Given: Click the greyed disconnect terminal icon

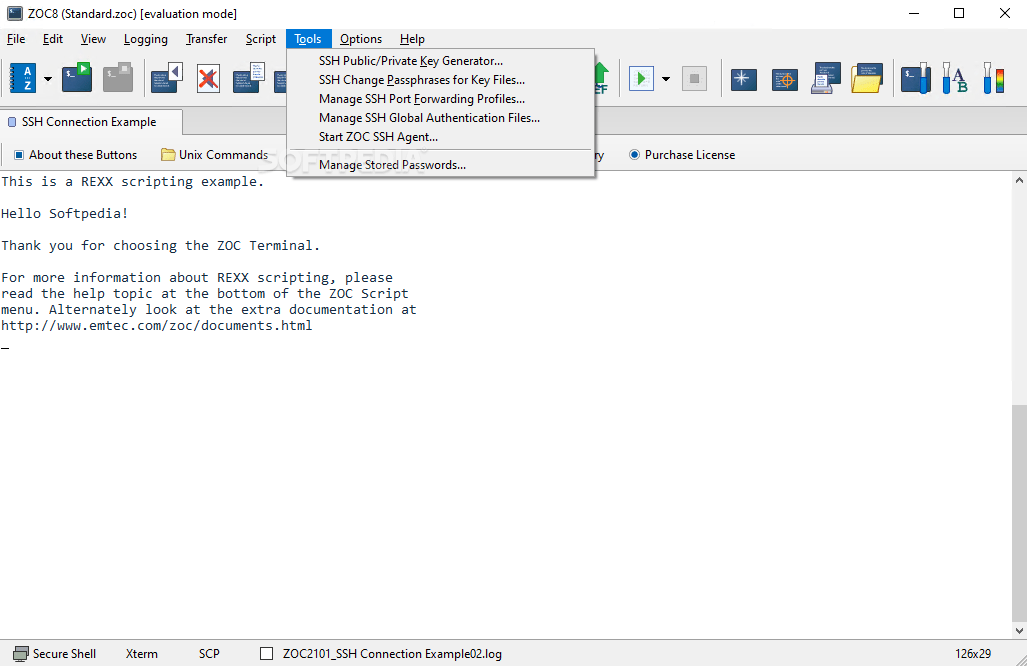Looking at the screenshot, I should click(x=118, y=78).
